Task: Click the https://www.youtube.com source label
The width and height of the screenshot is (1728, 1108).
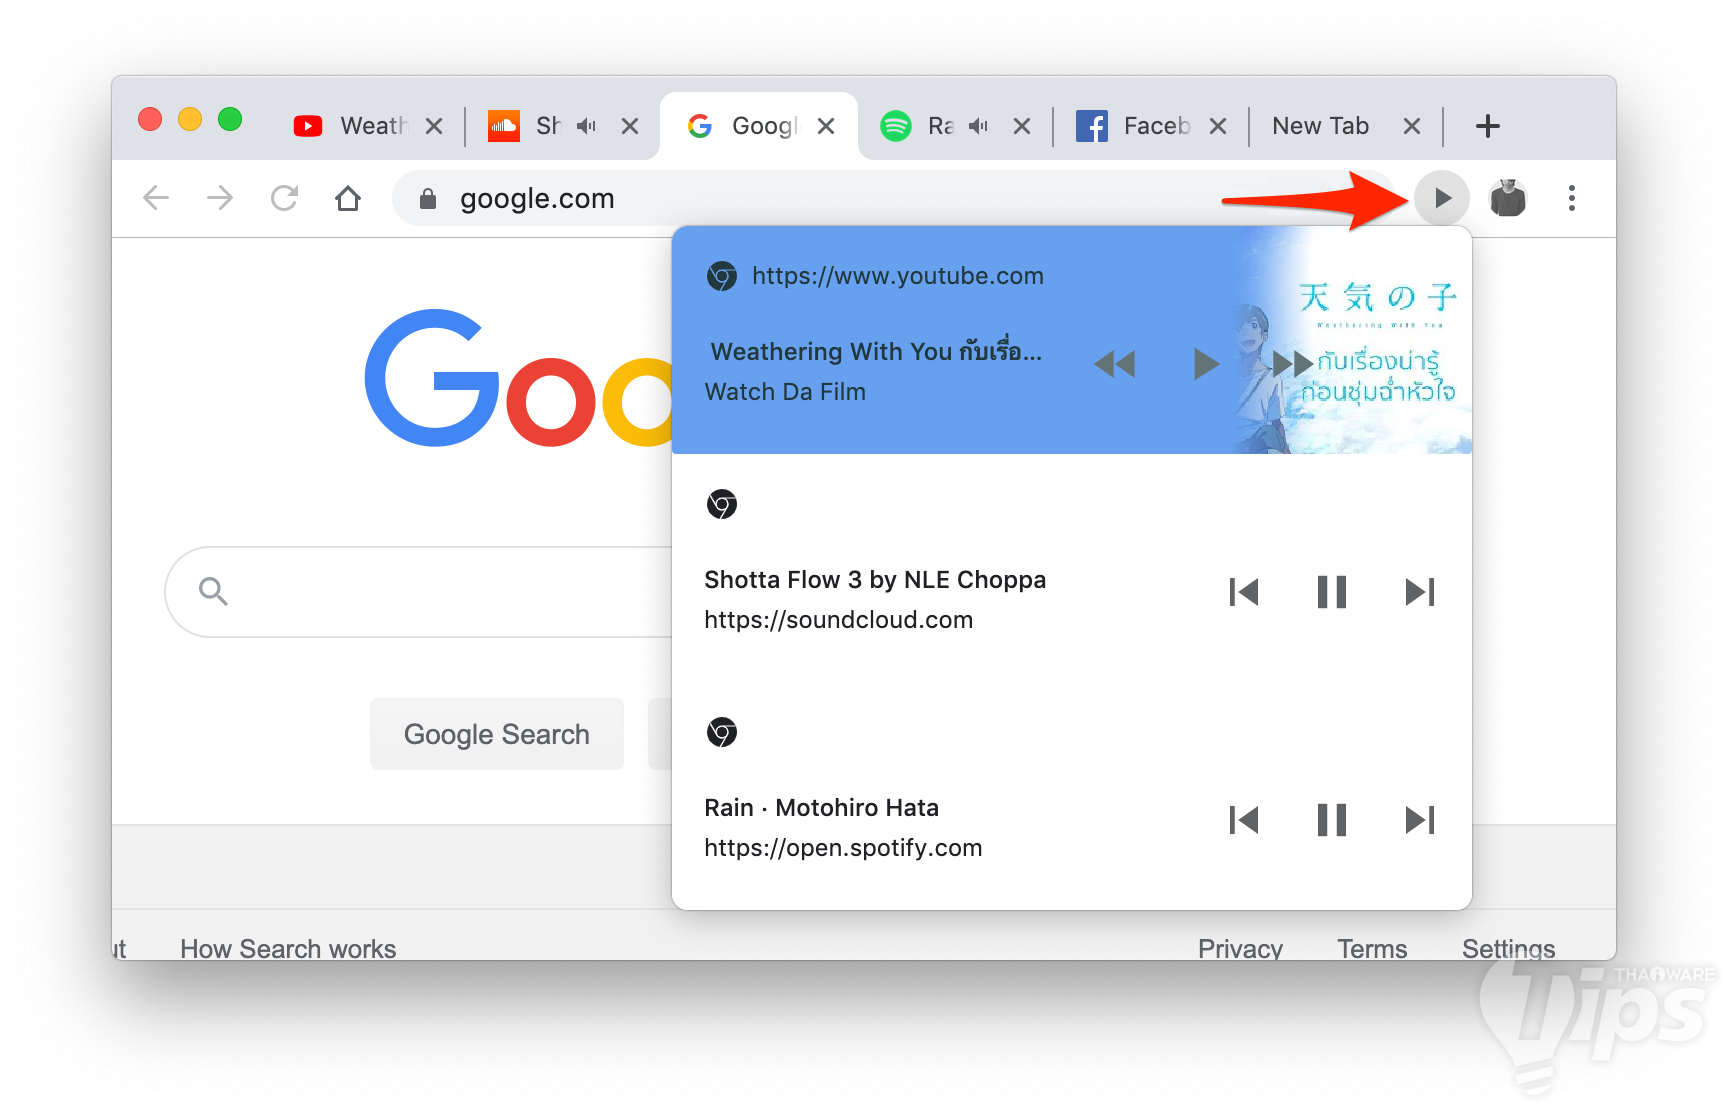Action: (898, 276)
